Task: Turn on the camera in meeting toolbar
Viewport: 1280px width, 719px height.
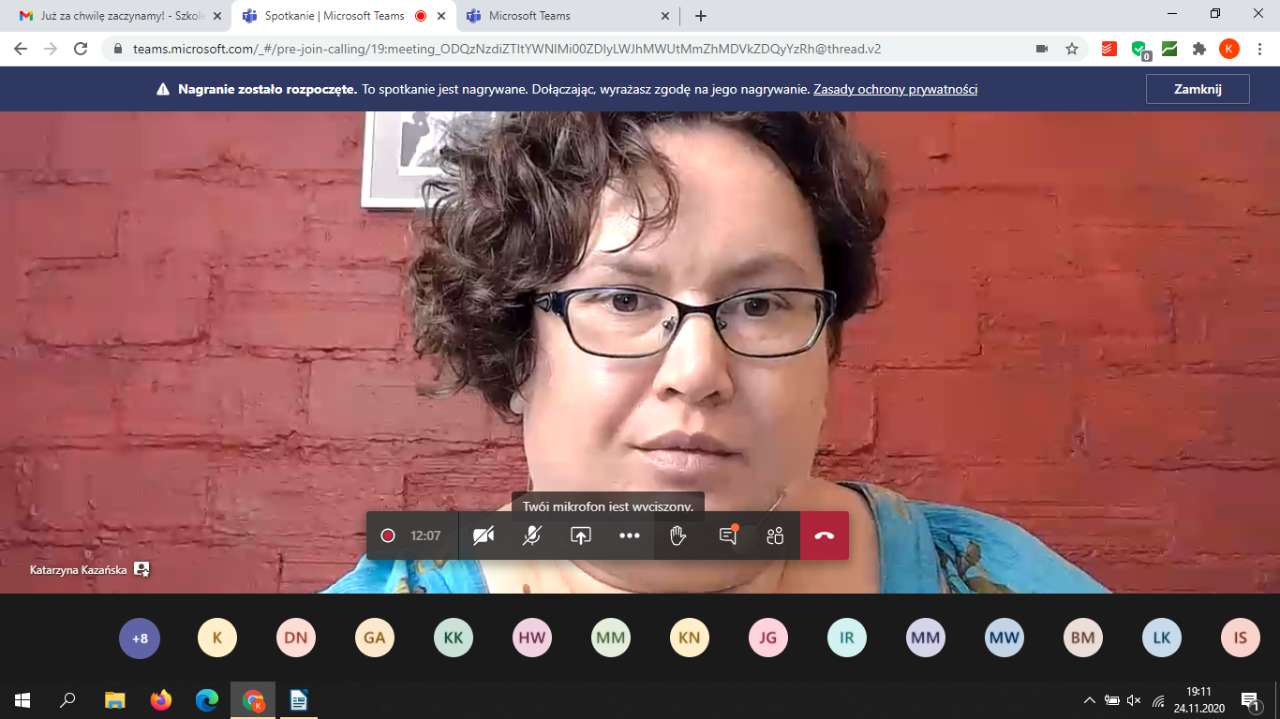Action: point(483,536)
